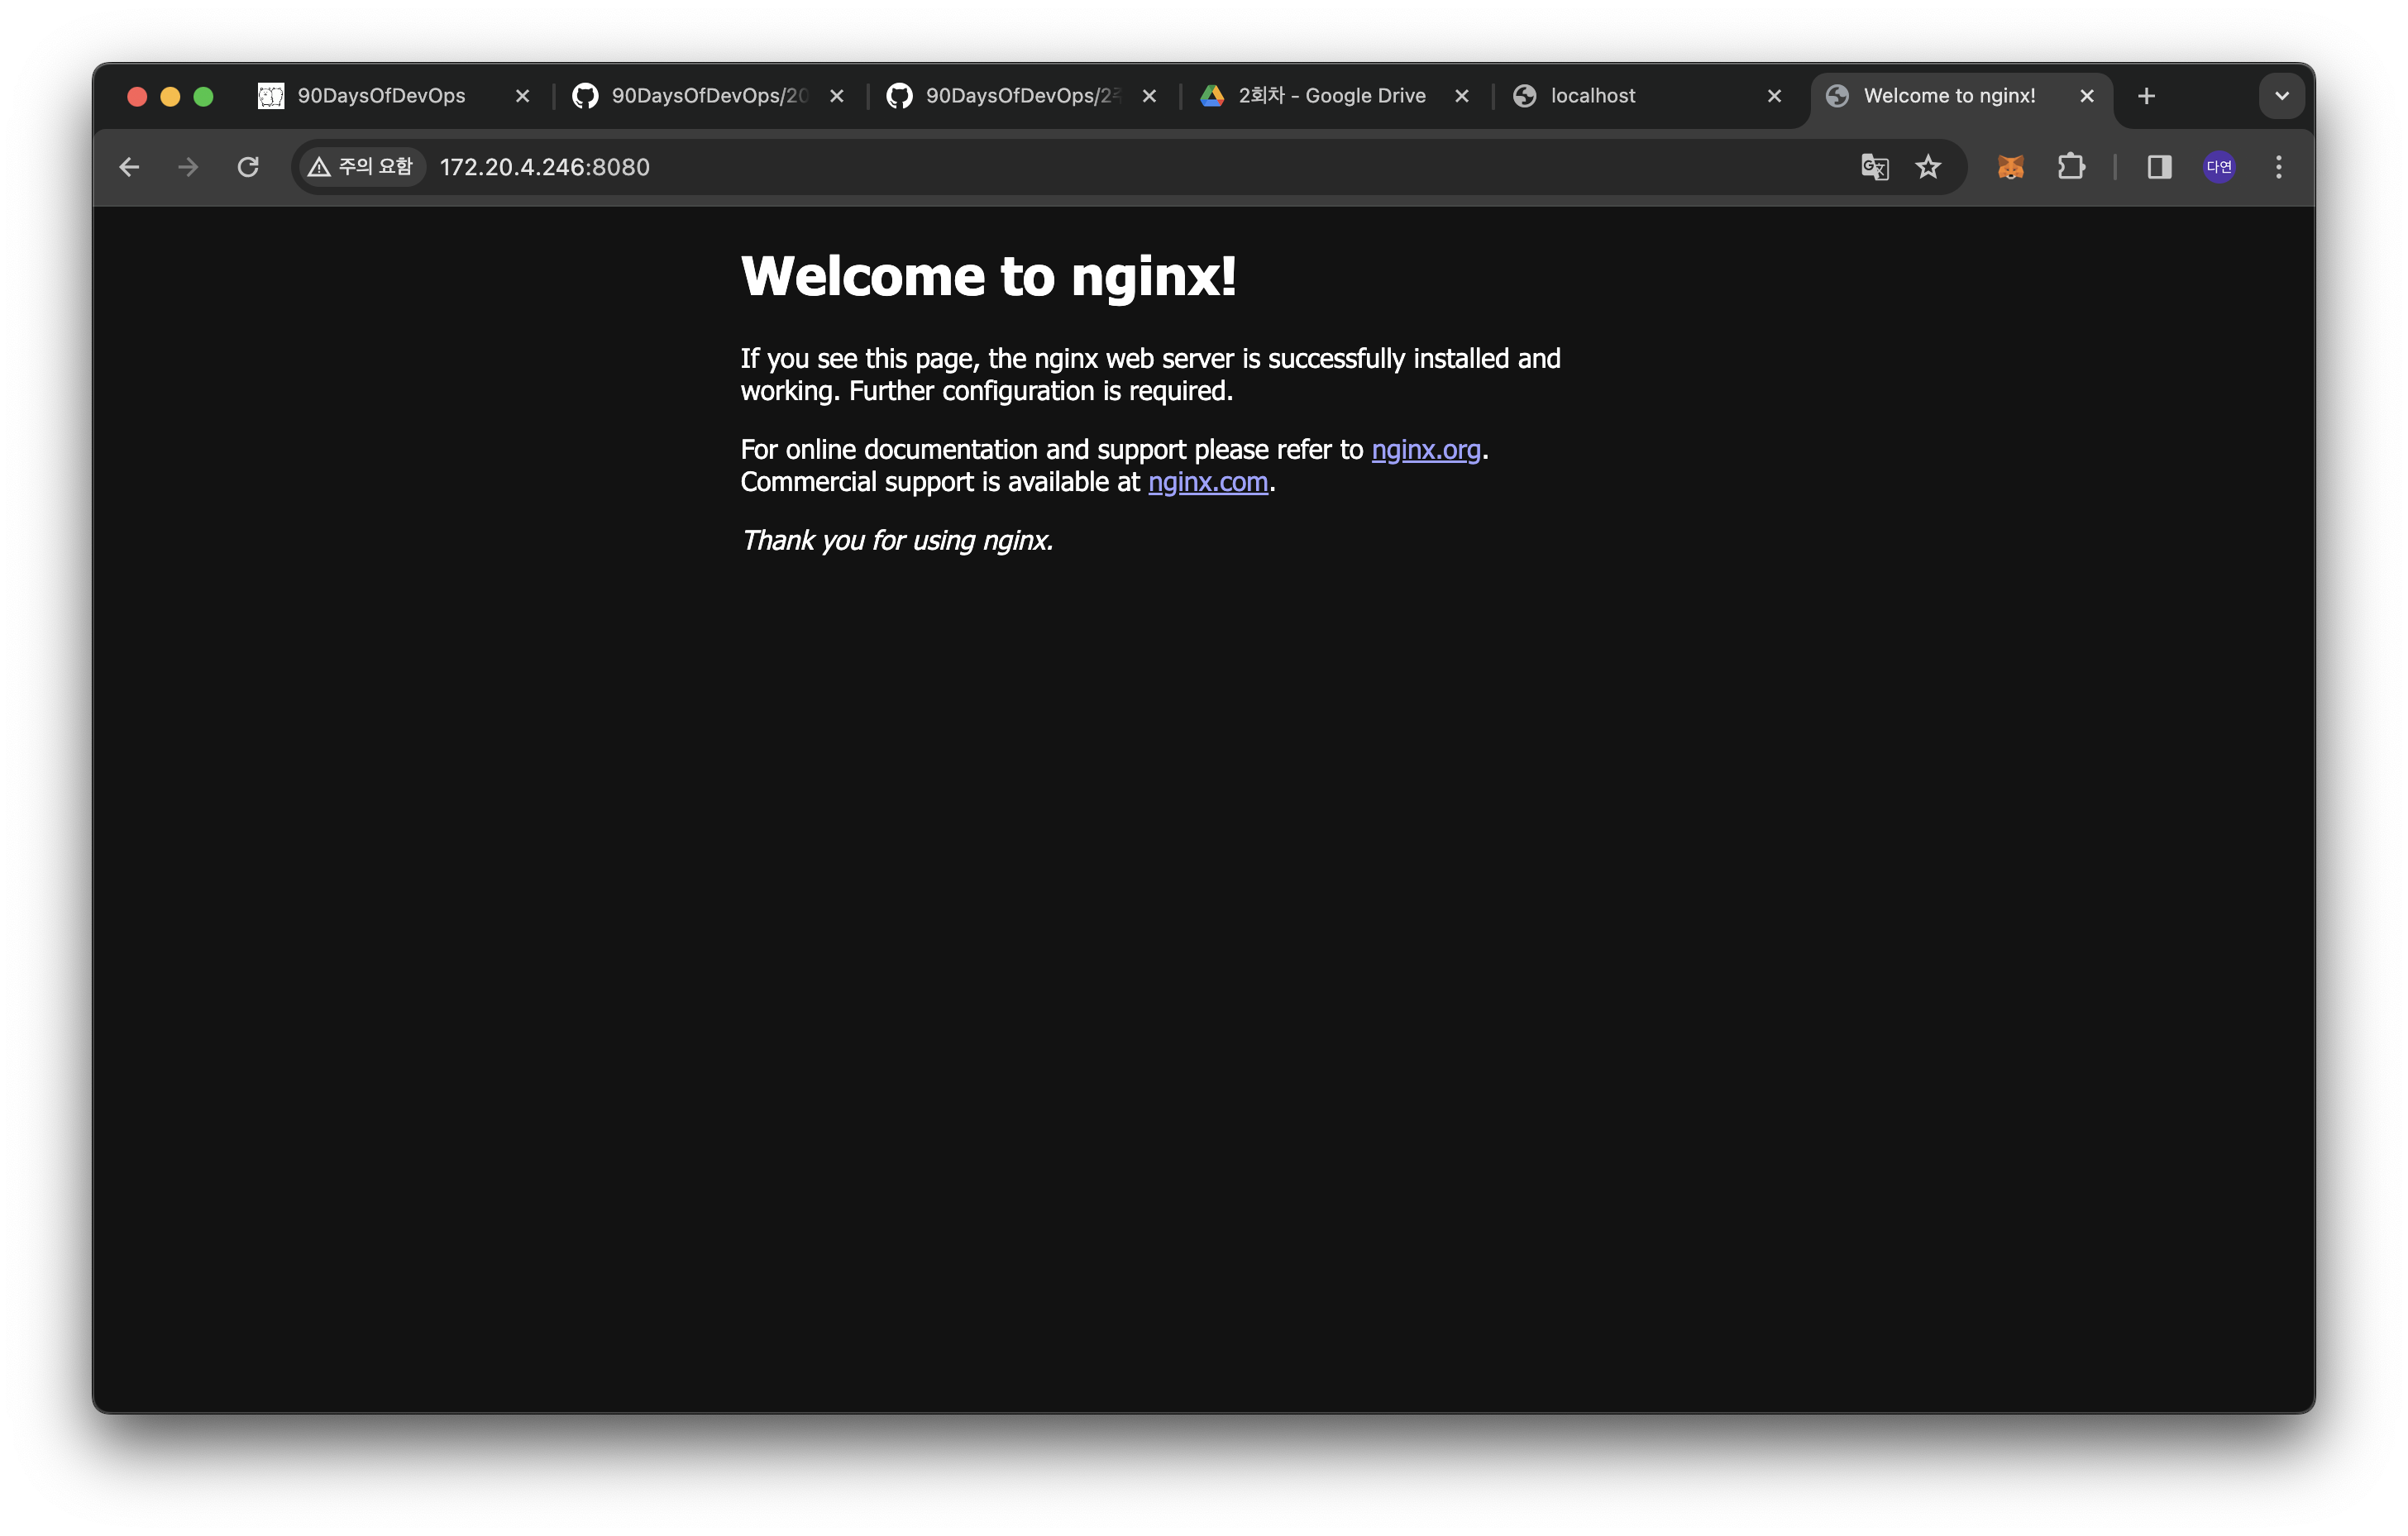This screenshot has height=1536, width=2408.
Task: Close the localhost tab
Action: pyautogui.click(x=1774, y=96)
